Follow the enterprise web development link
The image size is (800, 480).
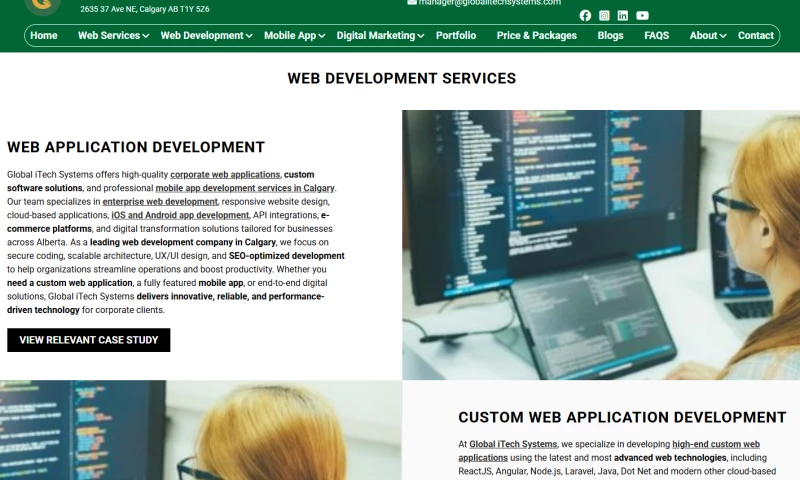tap(160, 201)
